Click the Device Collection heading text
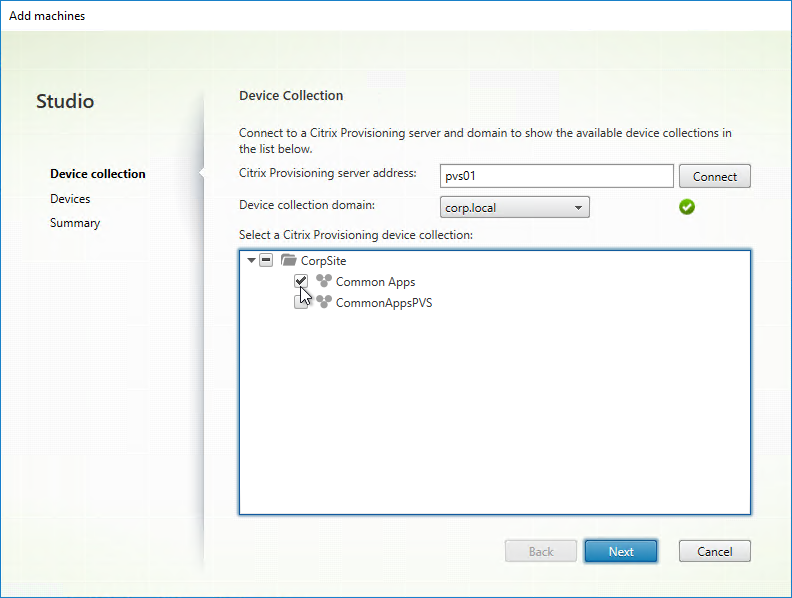792x598 pixels. pos(291,95)
